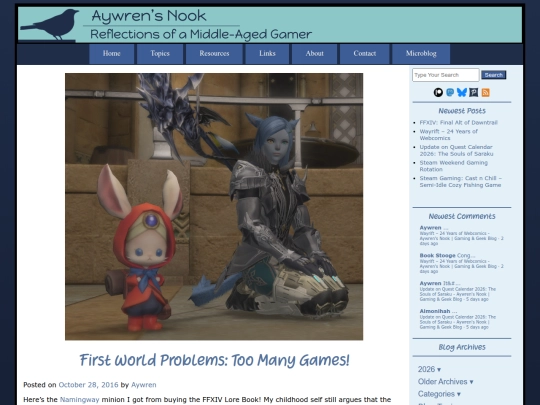Click the Reflections of a Middle-Aged Gamer tagline
Image resolution: width=540 pixels, height=405 pixels.
click(201, 34)
